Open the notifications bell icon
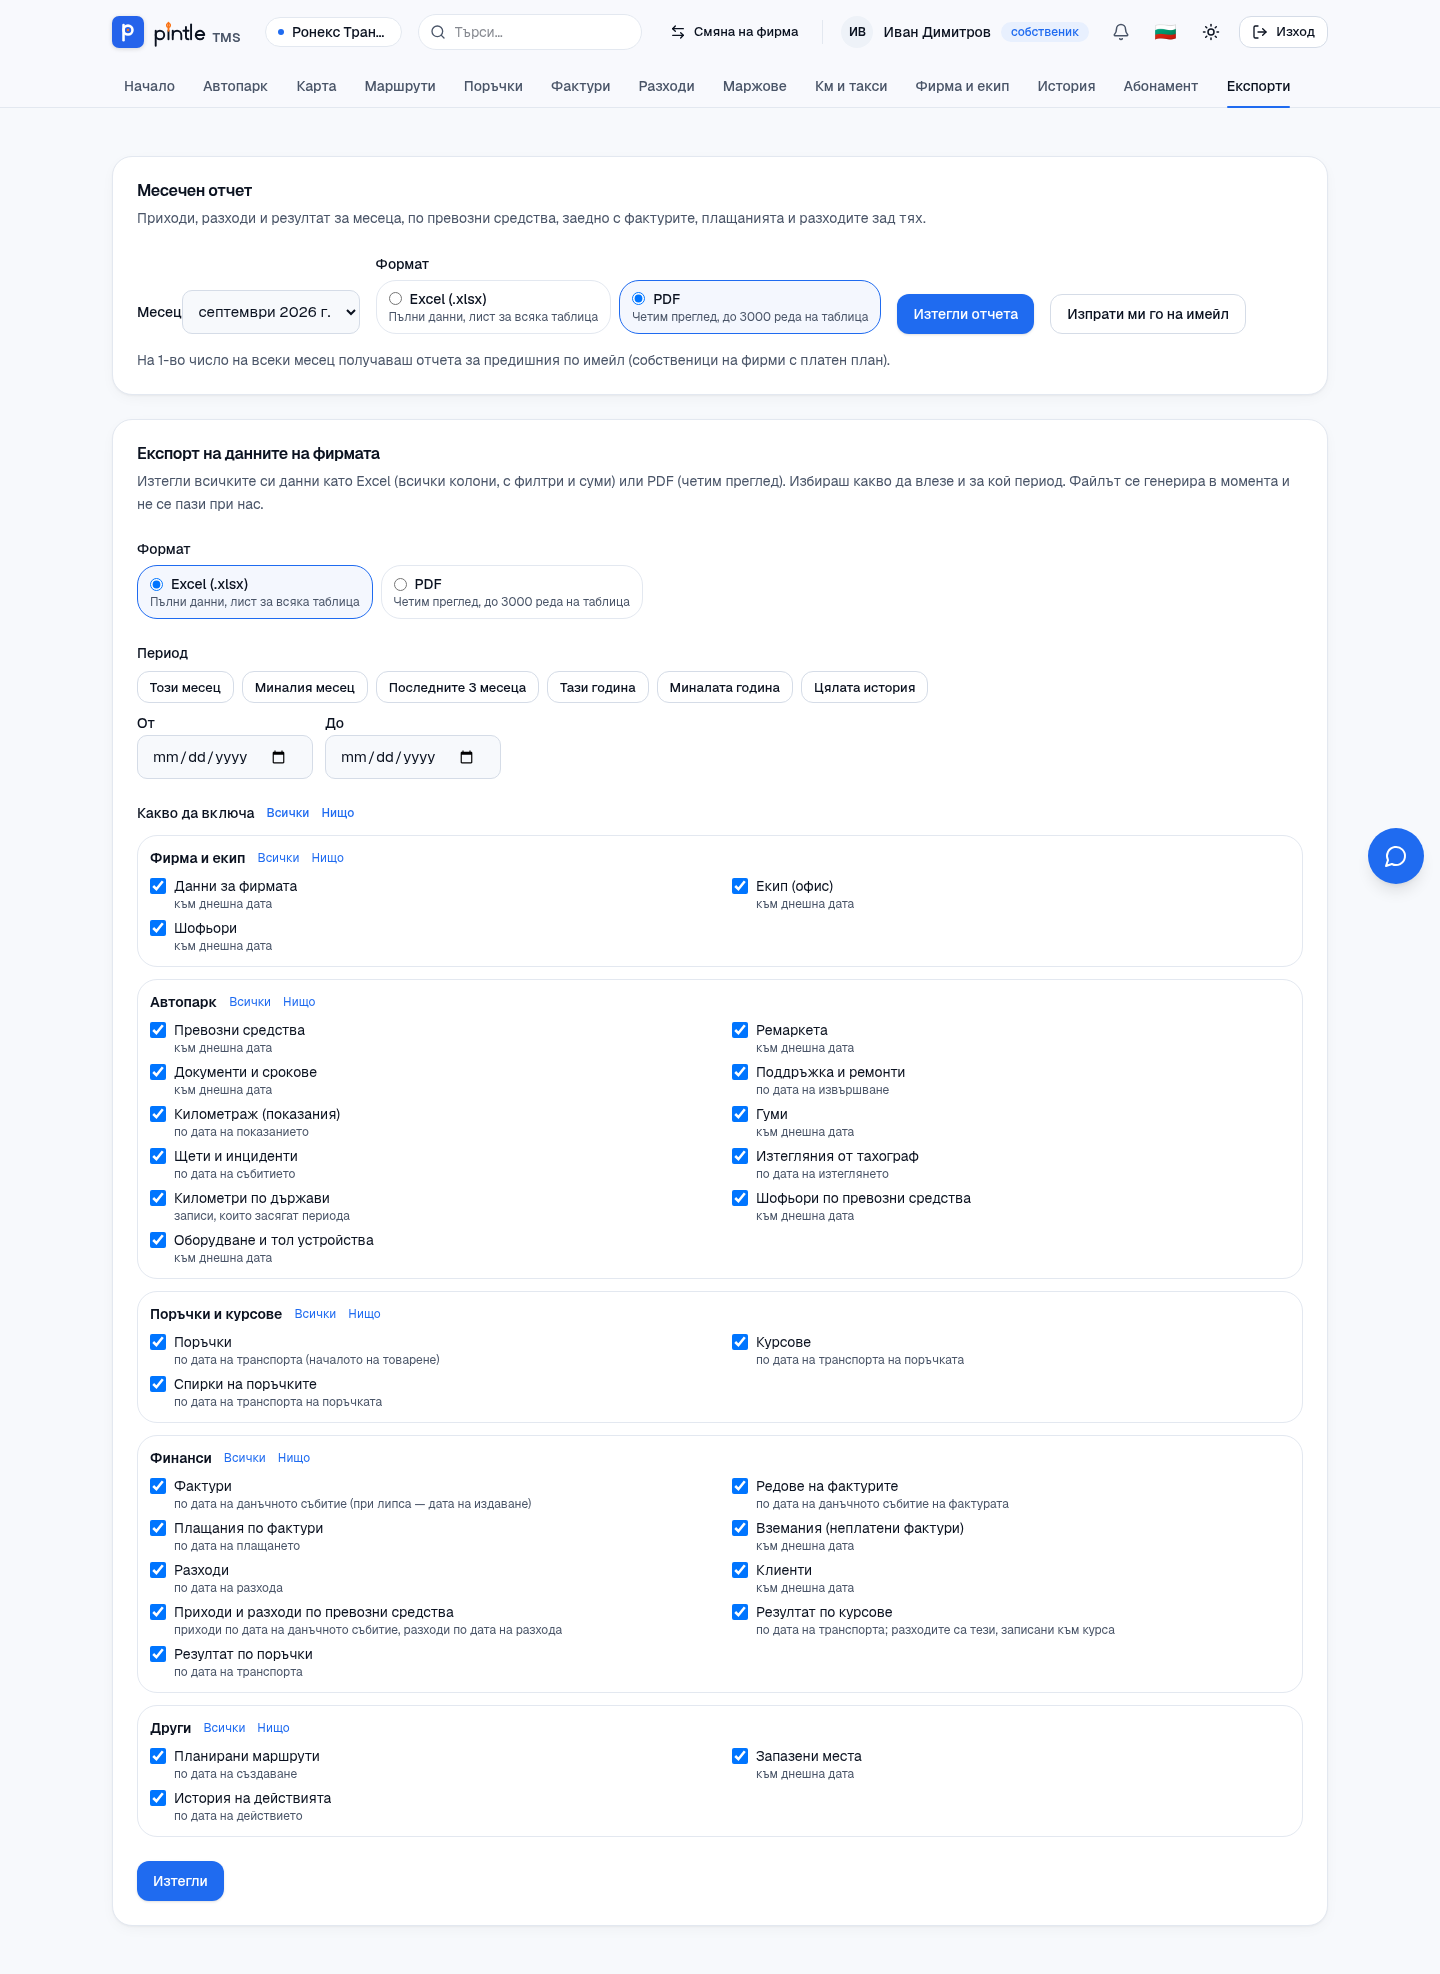 tap(1121, 32)
